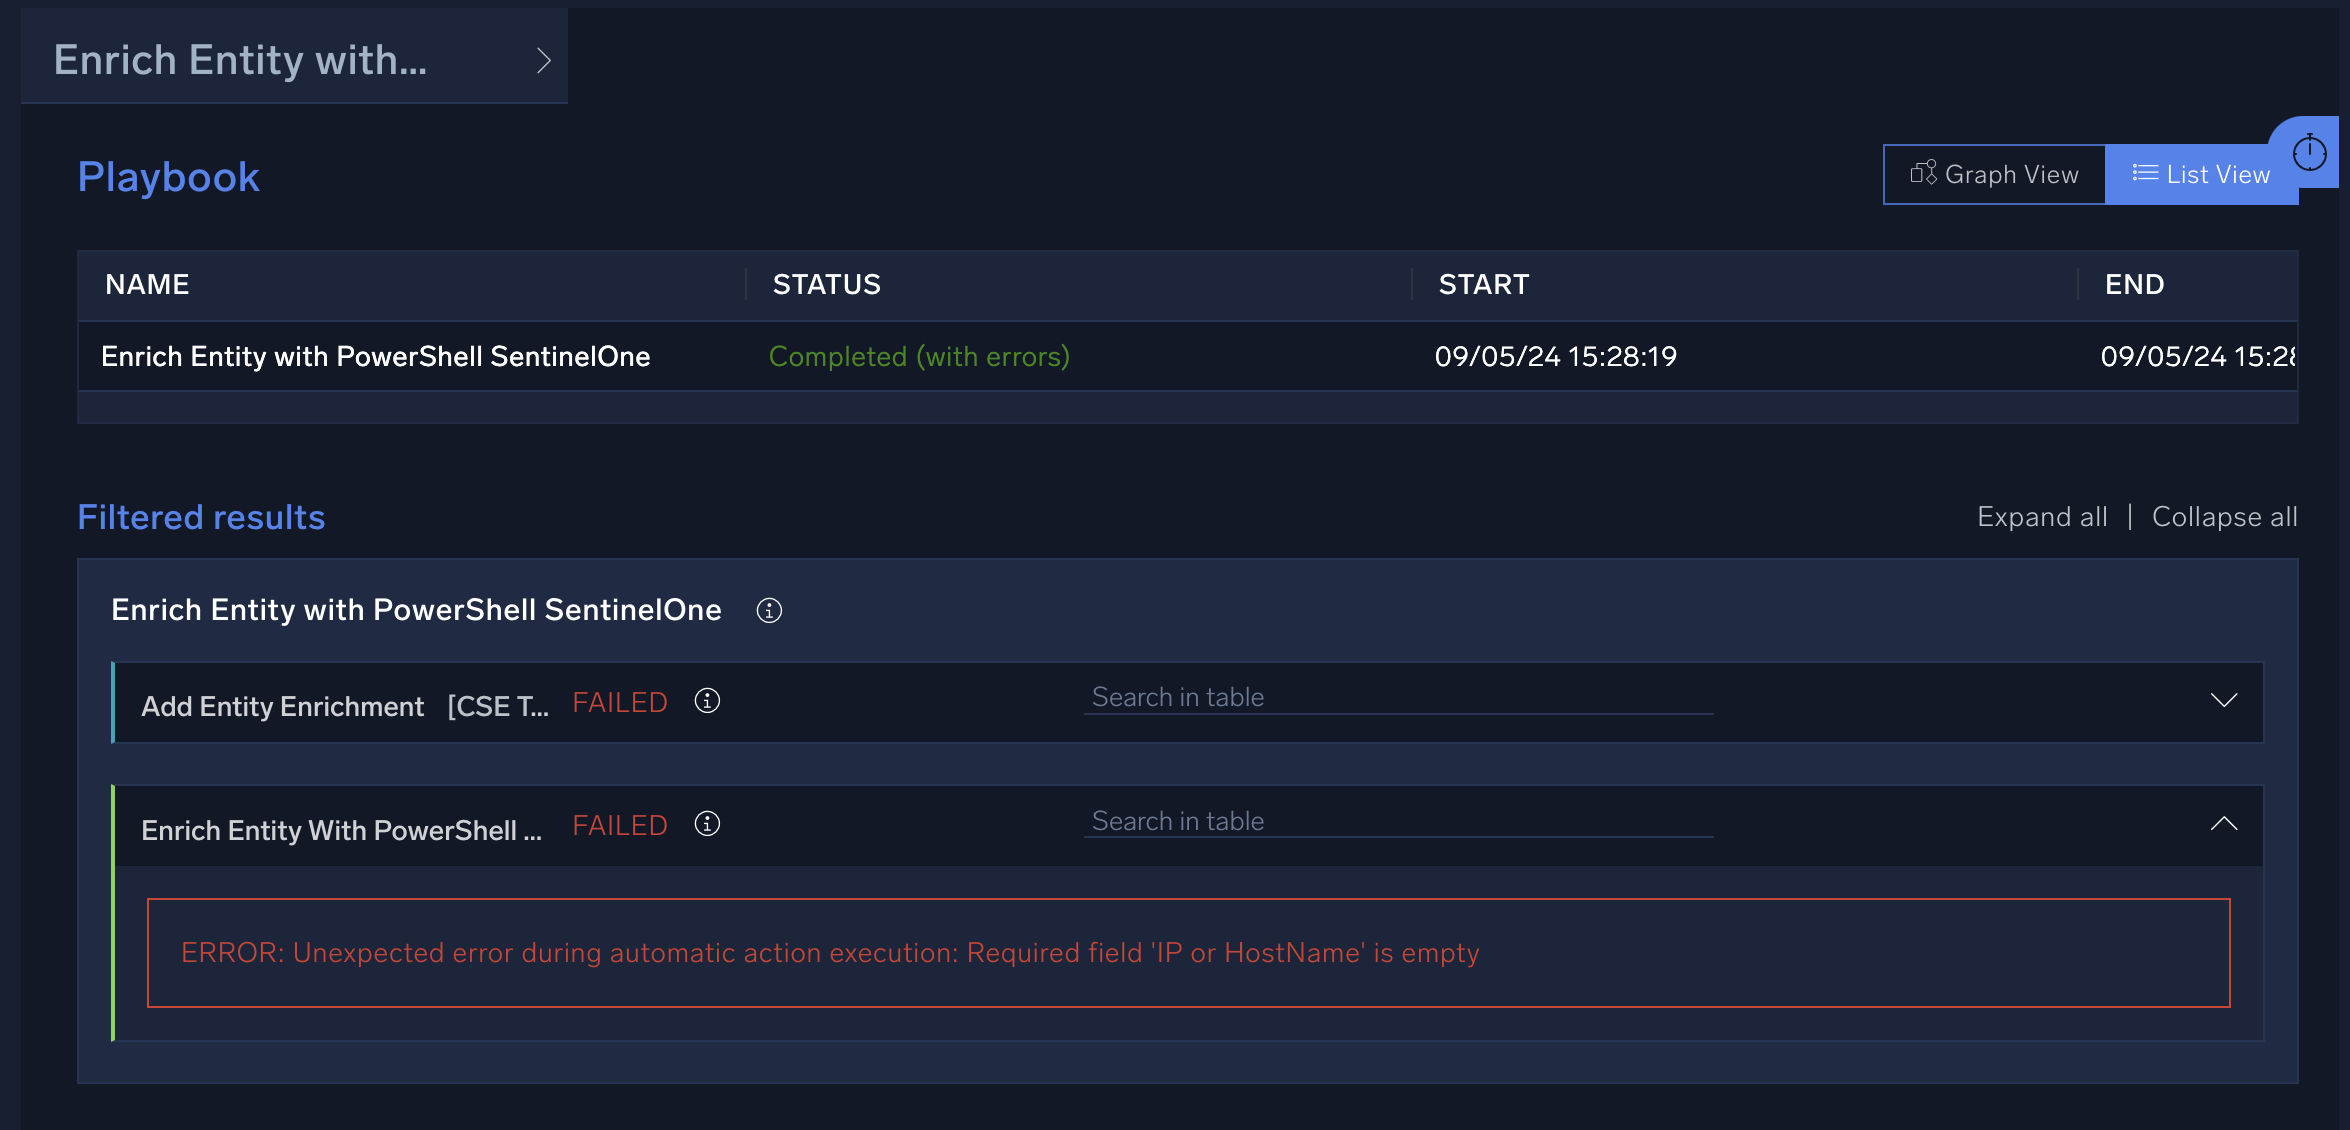This screenshot has height=1130, width=2350.
Task: Focus search field in Enrich Entity With PowerShell row
Action: (x=1397, y=821)
